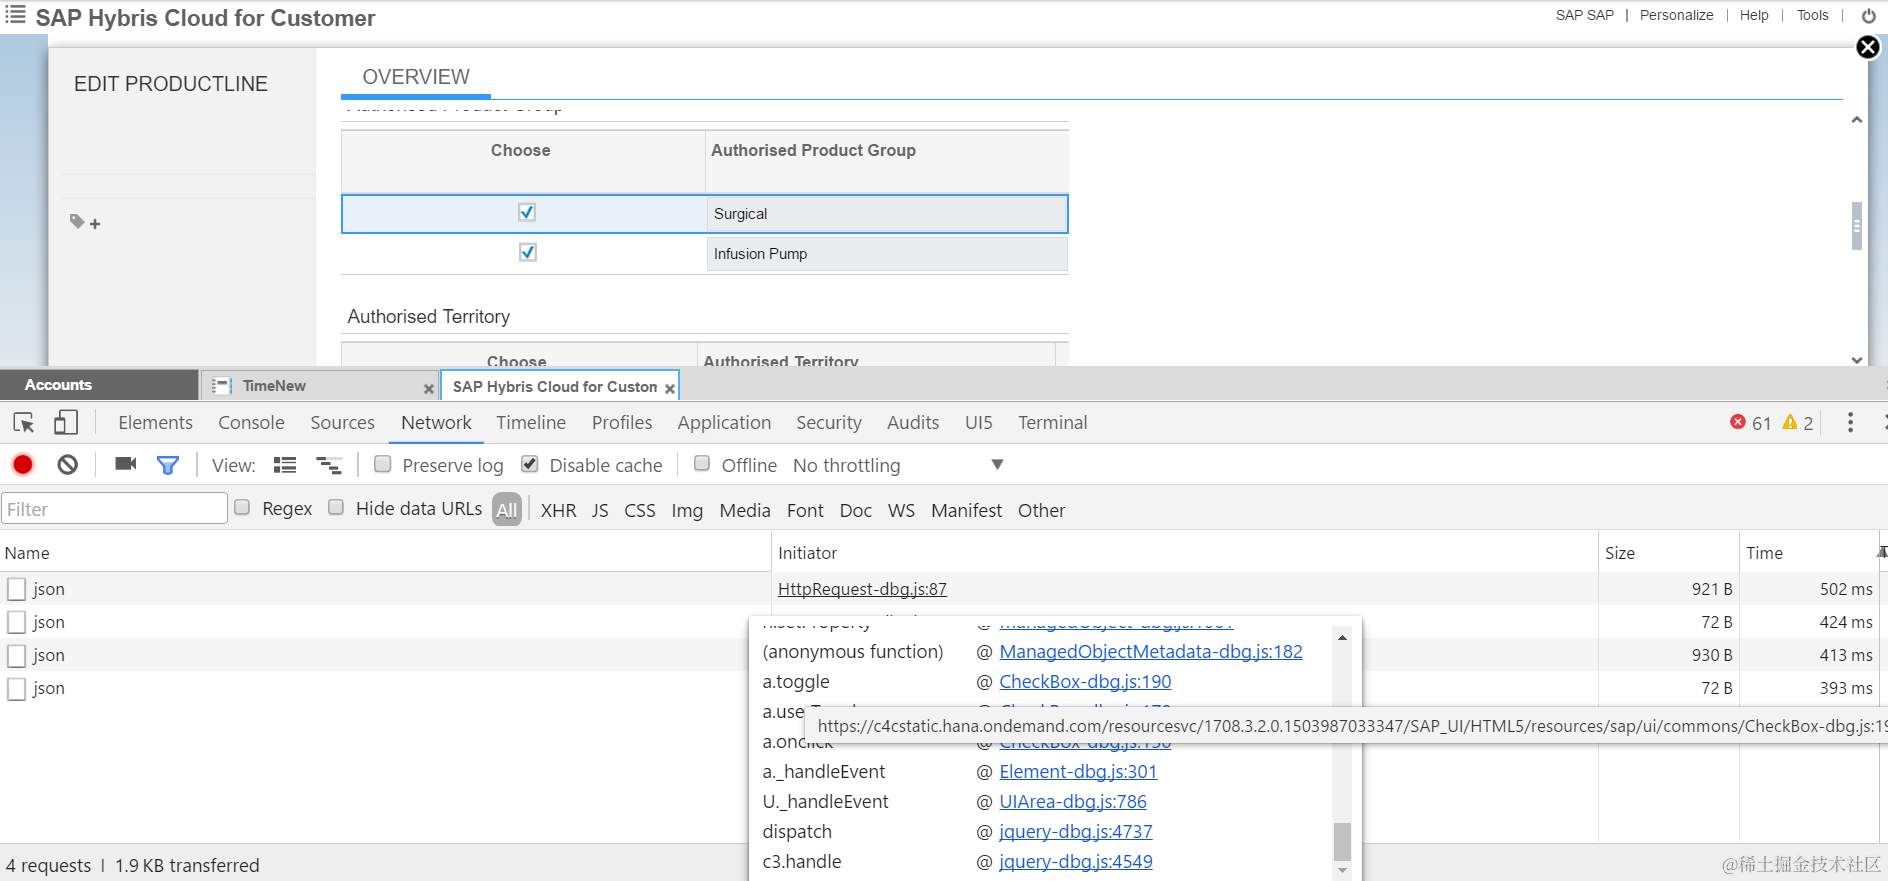Open the Elements panel tab
Screen dimensions: 1888x881
[155, 423]
